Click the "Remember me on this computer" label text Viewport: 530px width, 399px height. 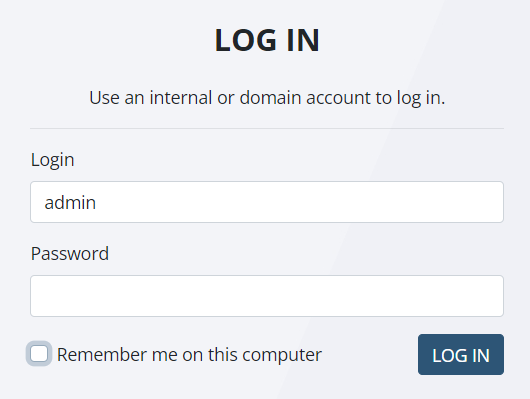189,355
